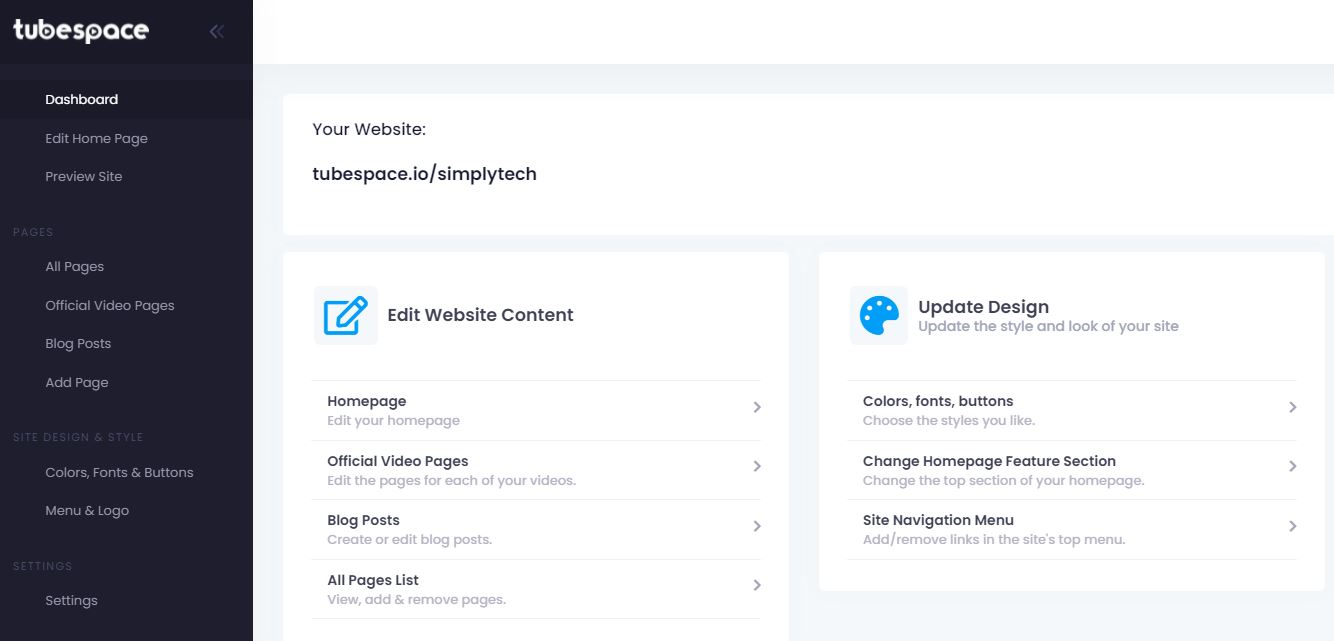Select Preview Site in the sidebar

coord(84,176)
